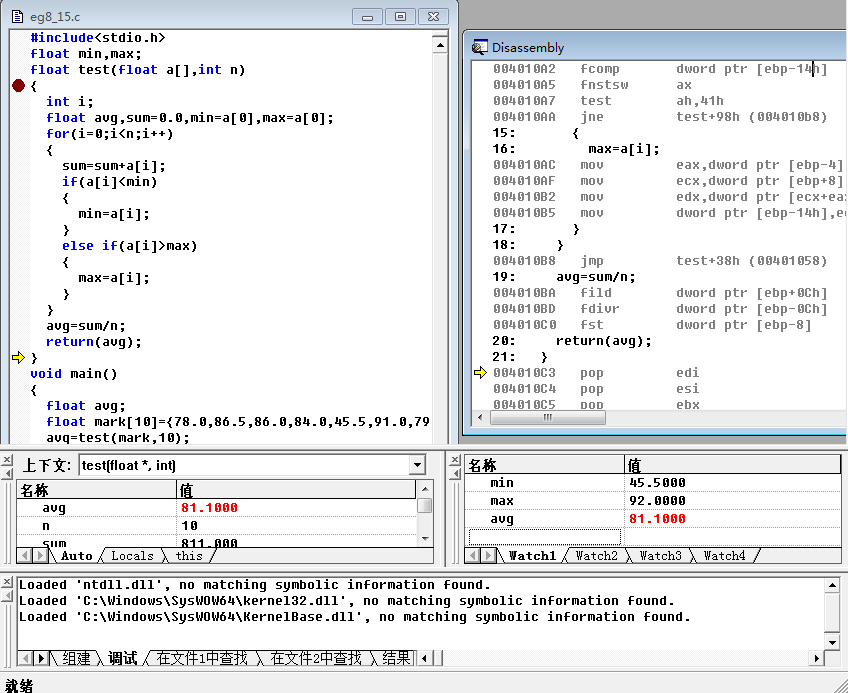Open the 调试 output tab
This screenshot has height=693, width=848.
(x=122, y=658)
